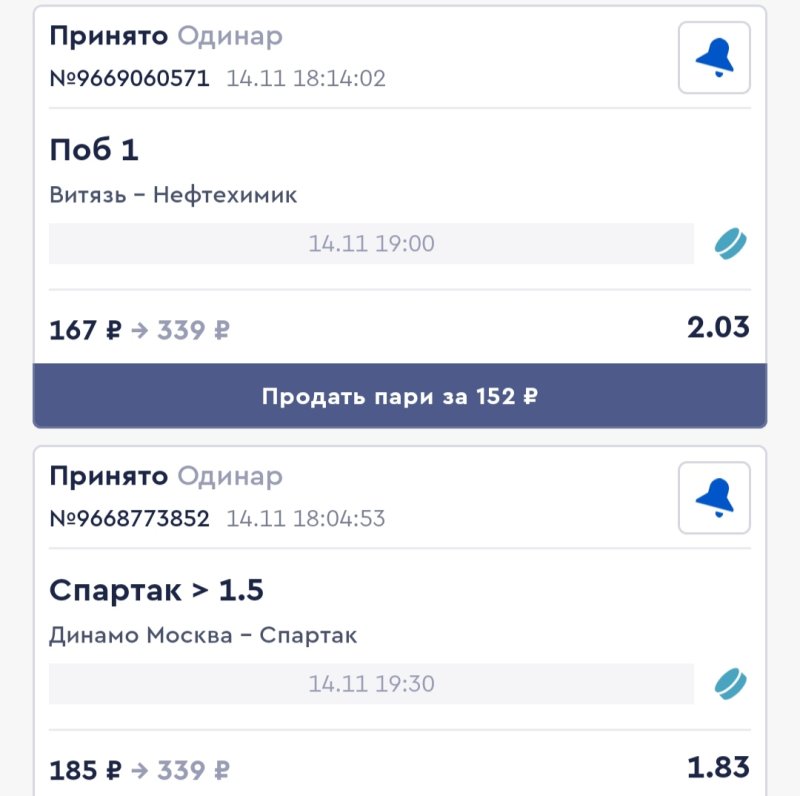Click the 14.11 18:14:02 placement timestamp
The width and height of the screenshot is (800, 796).
306,78
